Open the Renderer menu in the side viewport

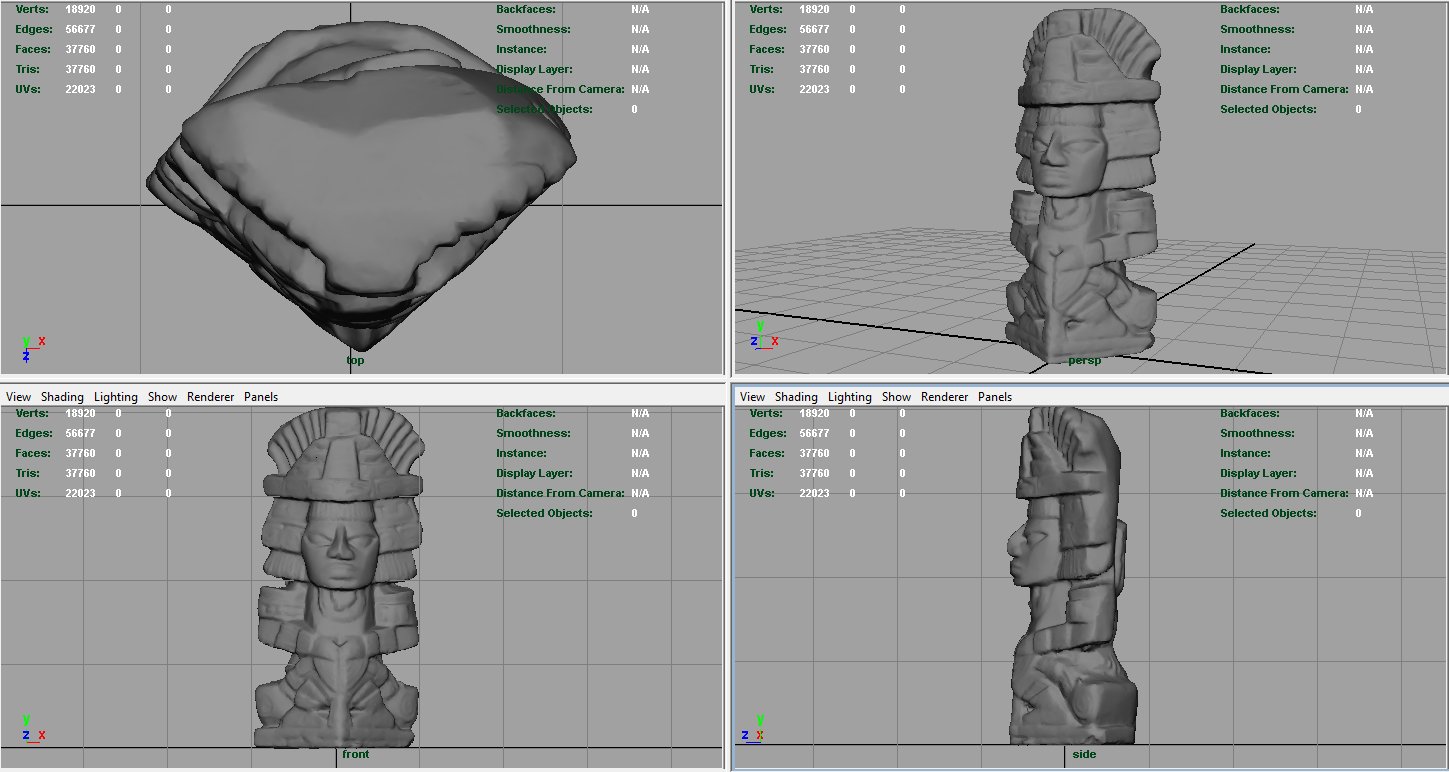[944, 397]
